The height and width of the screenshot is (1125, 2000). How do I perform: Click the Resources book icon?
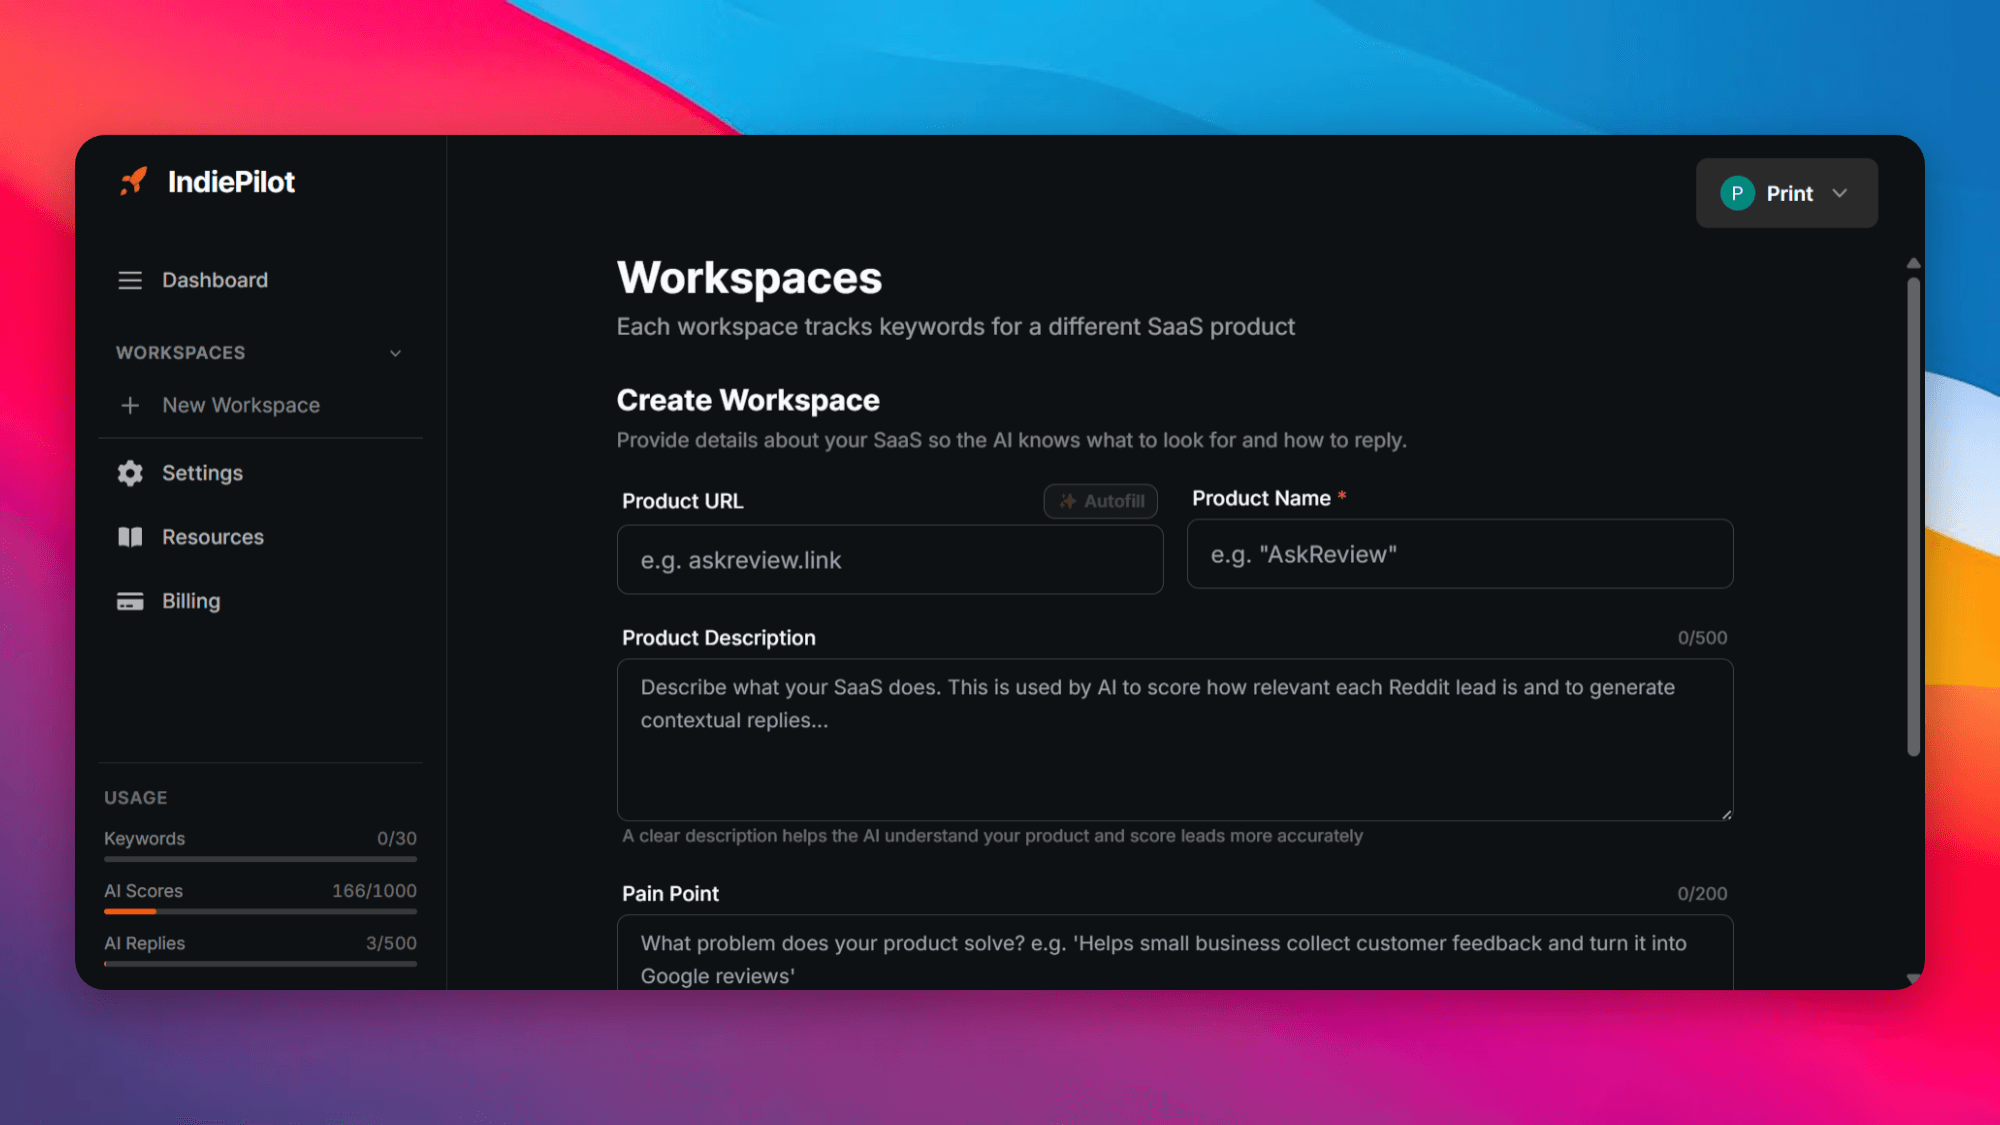130,537
